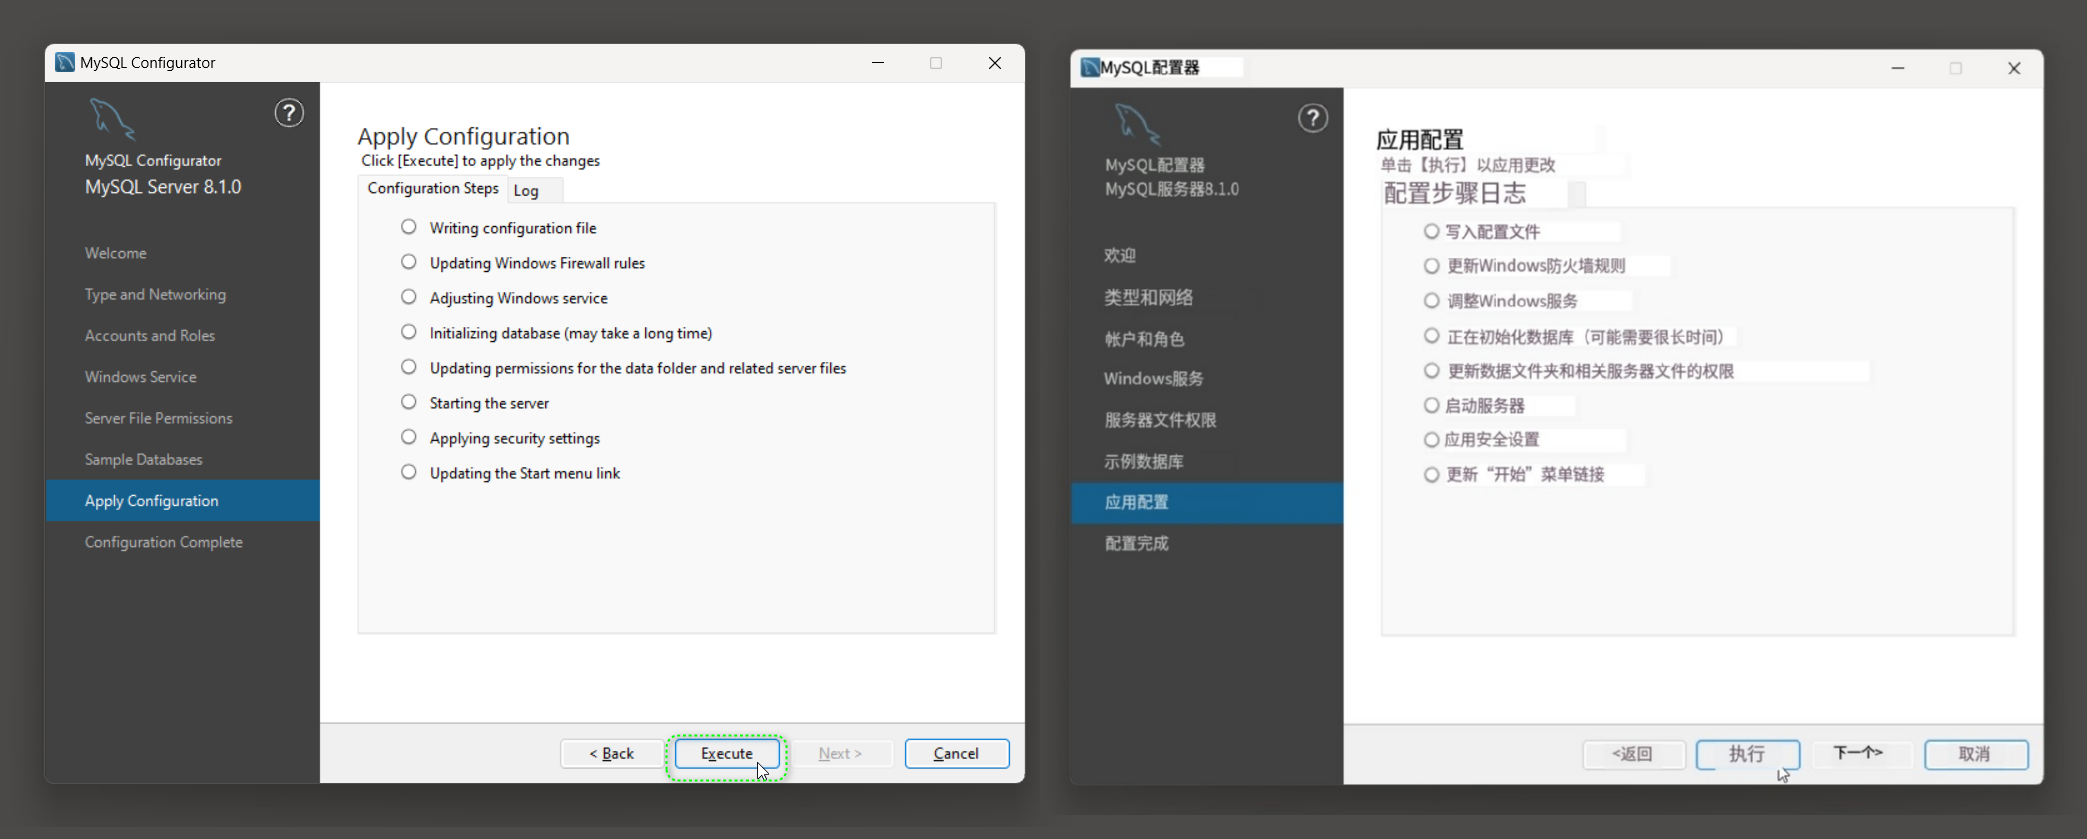
Task: Select 'Updating Windows Firewall rules' step radio
Action: [409, 262]
